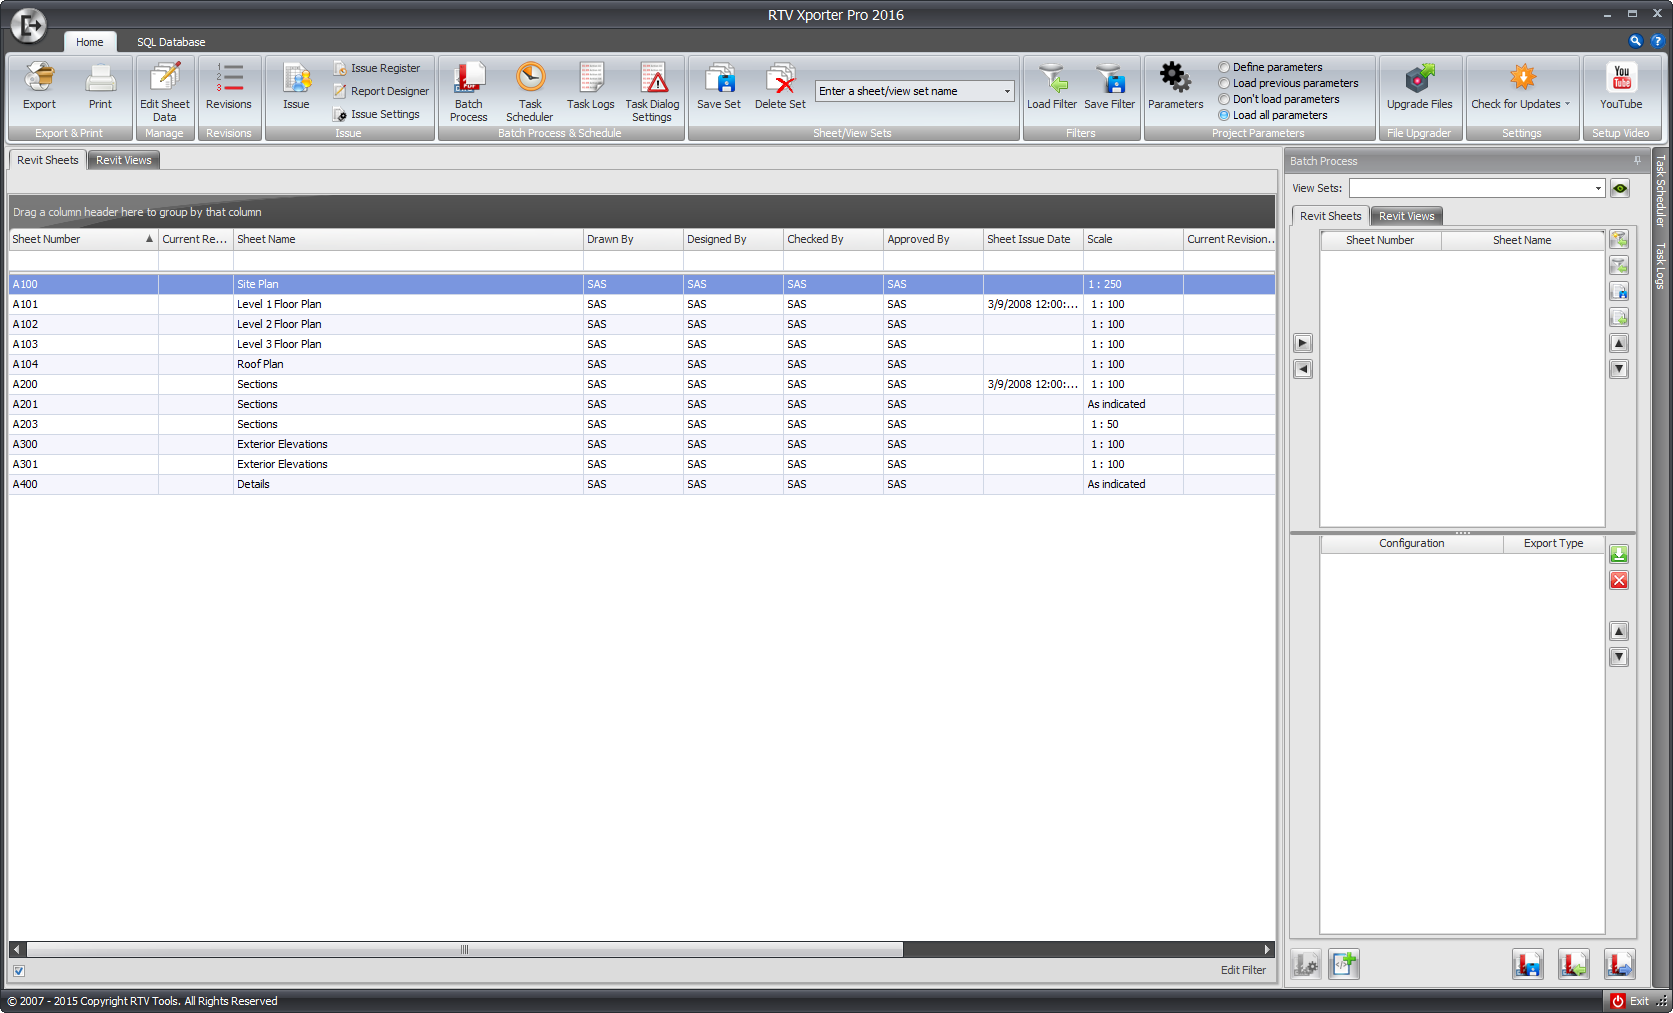Open the Task Scheduler from the ribbon
1673x1013 pixels.
(x=529, y=90)
